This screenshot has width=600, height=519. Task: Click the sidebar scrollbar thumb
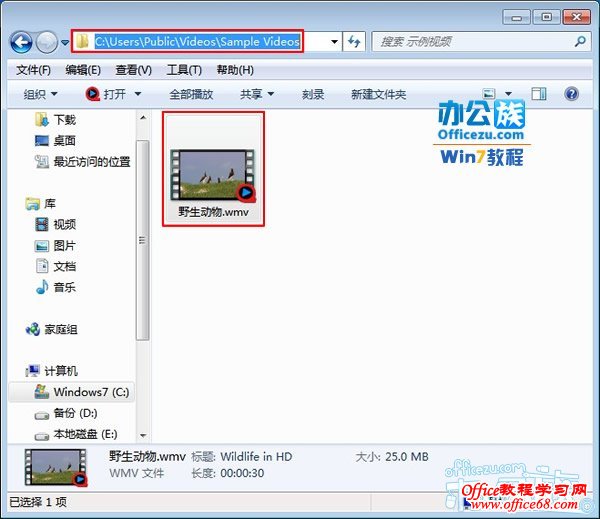[143, 240]
